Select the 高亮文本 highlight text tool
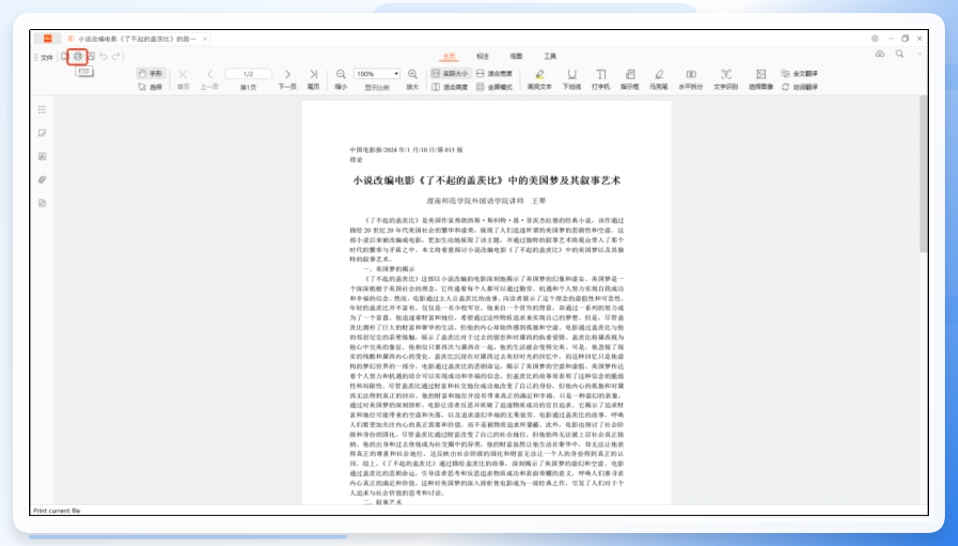The width and height of the screenshot is (958, 546). [x=539, y=79]
